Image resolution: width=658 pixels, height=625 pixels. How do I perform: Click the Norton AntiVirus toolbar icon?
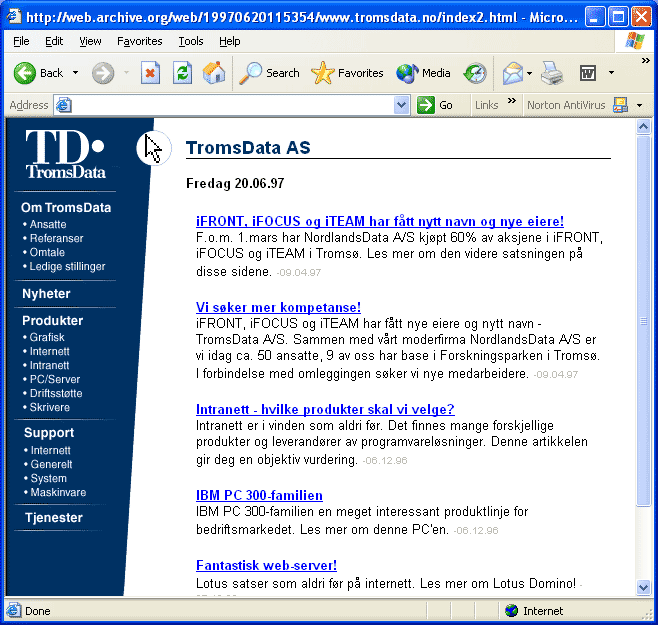click(620, 105)
